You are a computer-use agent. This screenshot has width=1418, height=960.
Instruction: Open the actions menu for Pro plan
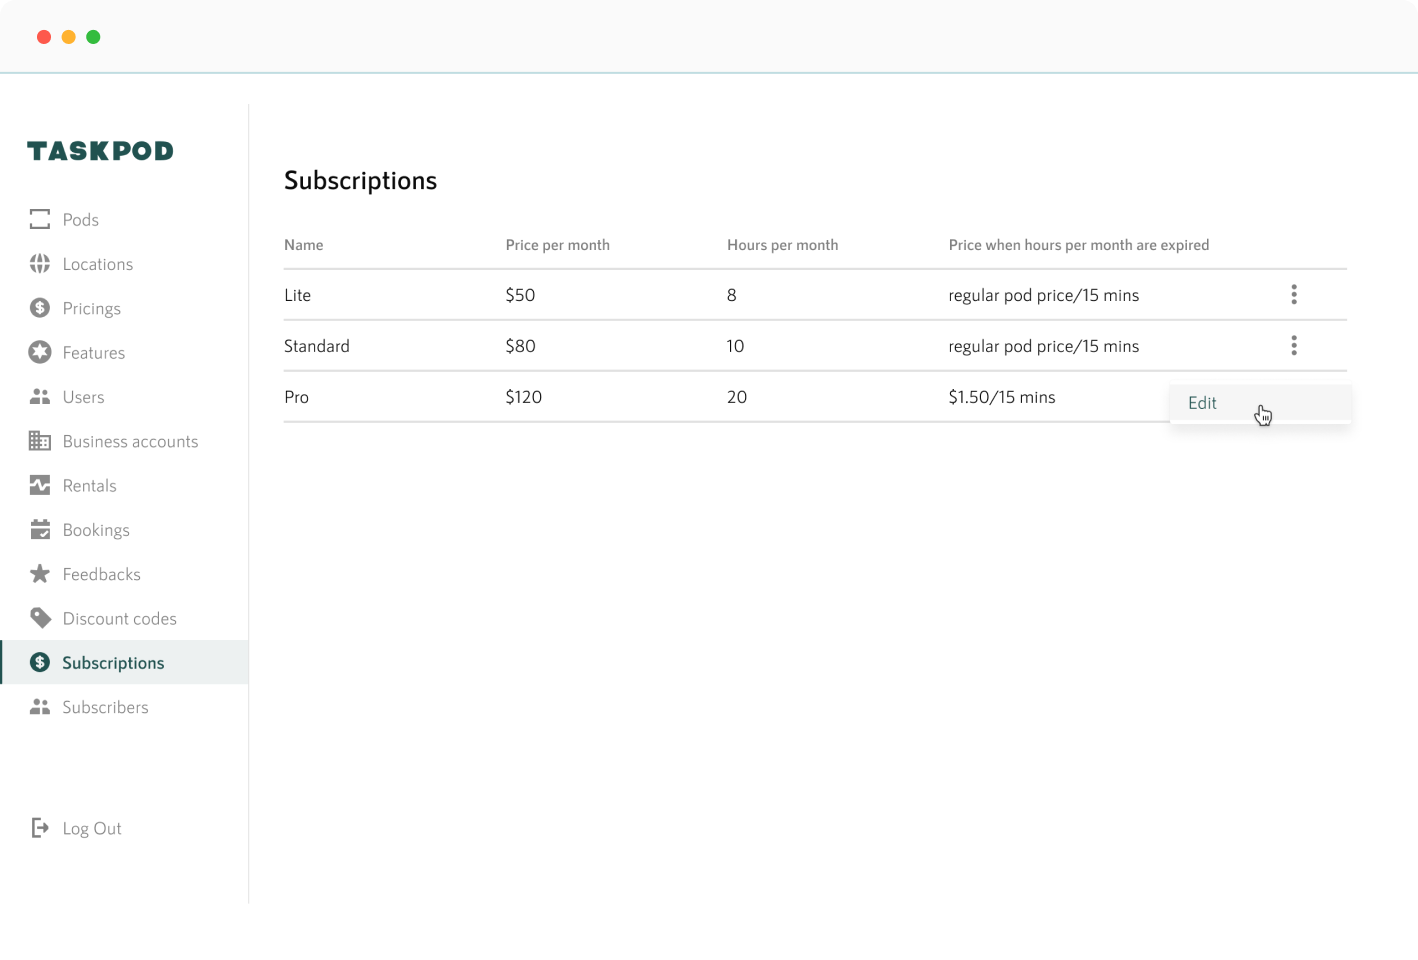[1294, 396]
